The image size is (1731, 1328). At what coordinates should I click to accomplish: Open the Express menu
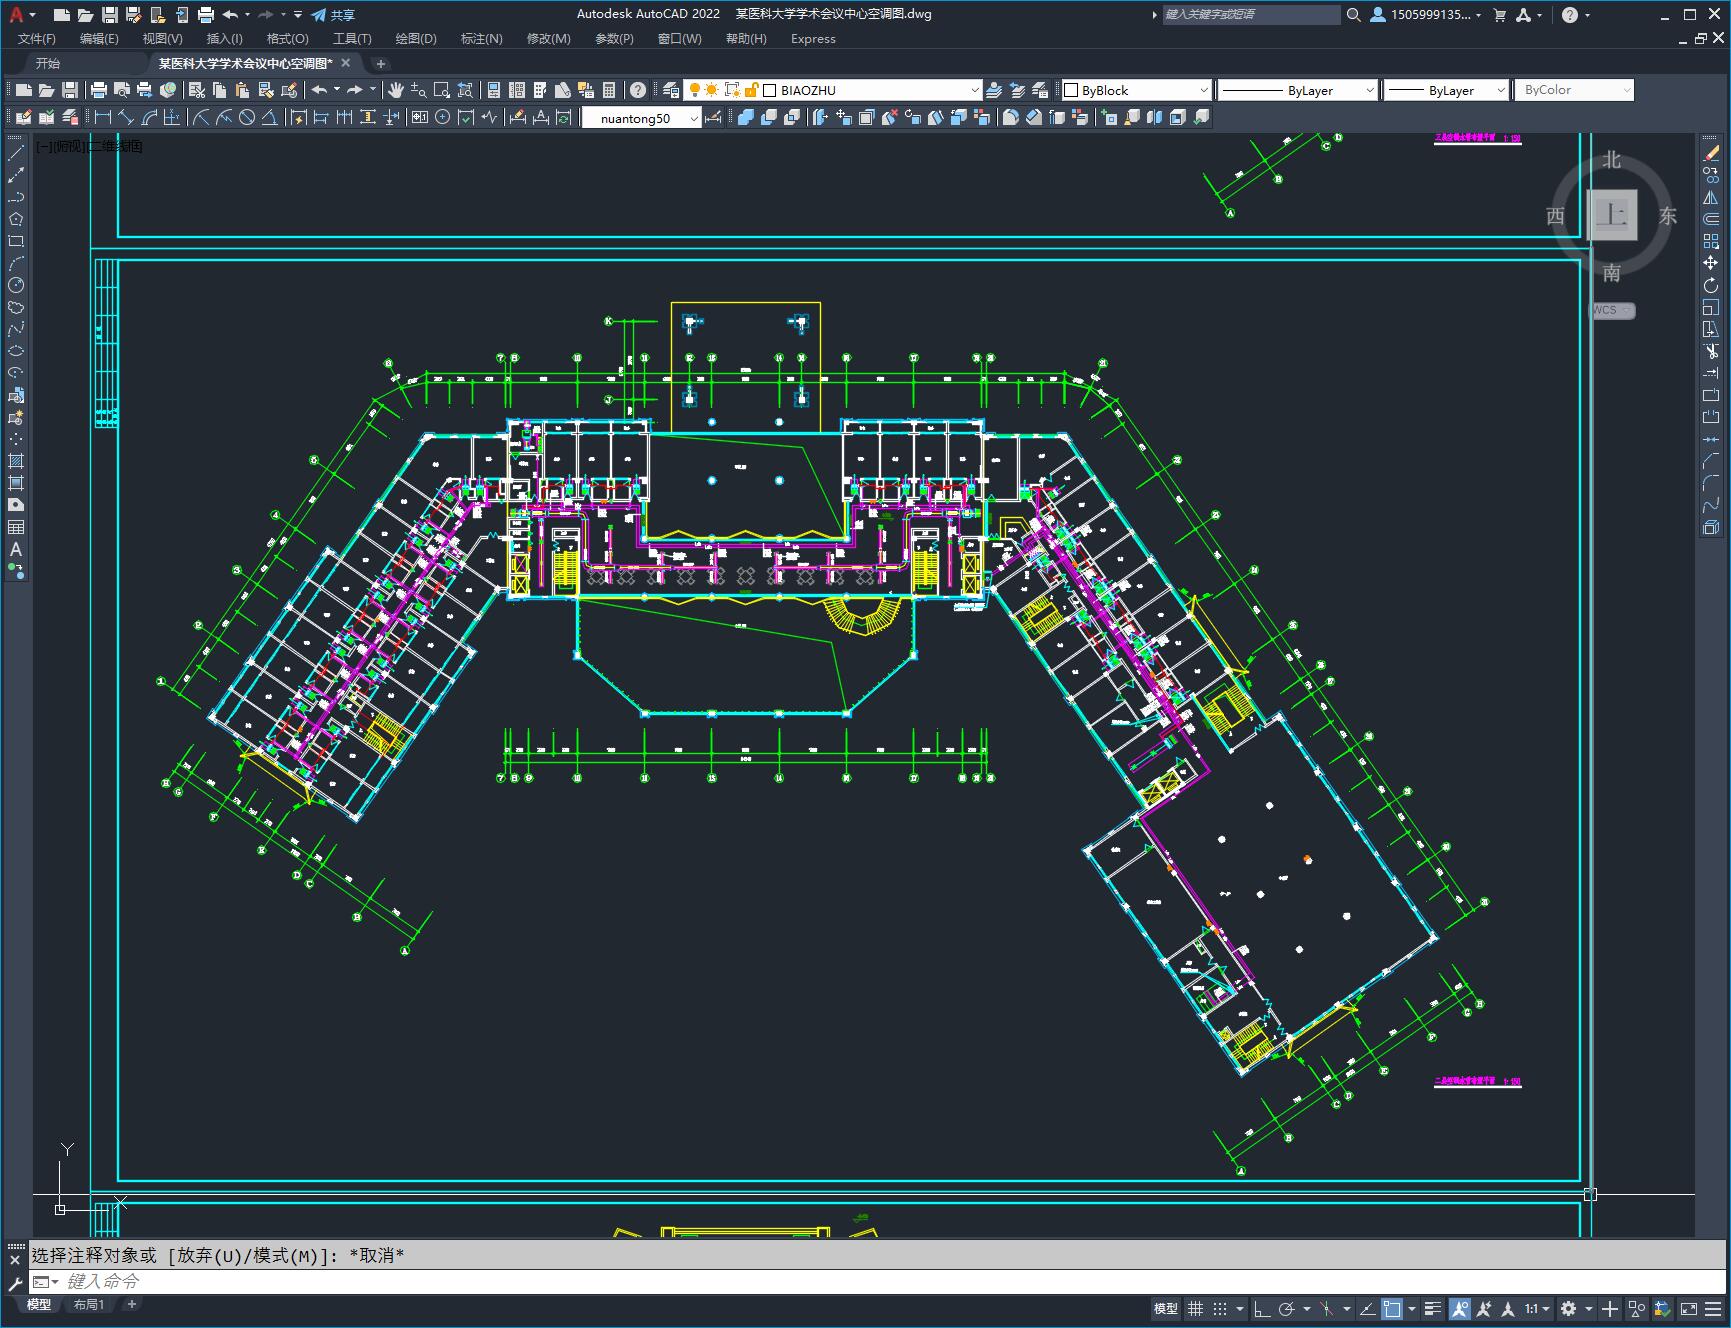point(813,39)
